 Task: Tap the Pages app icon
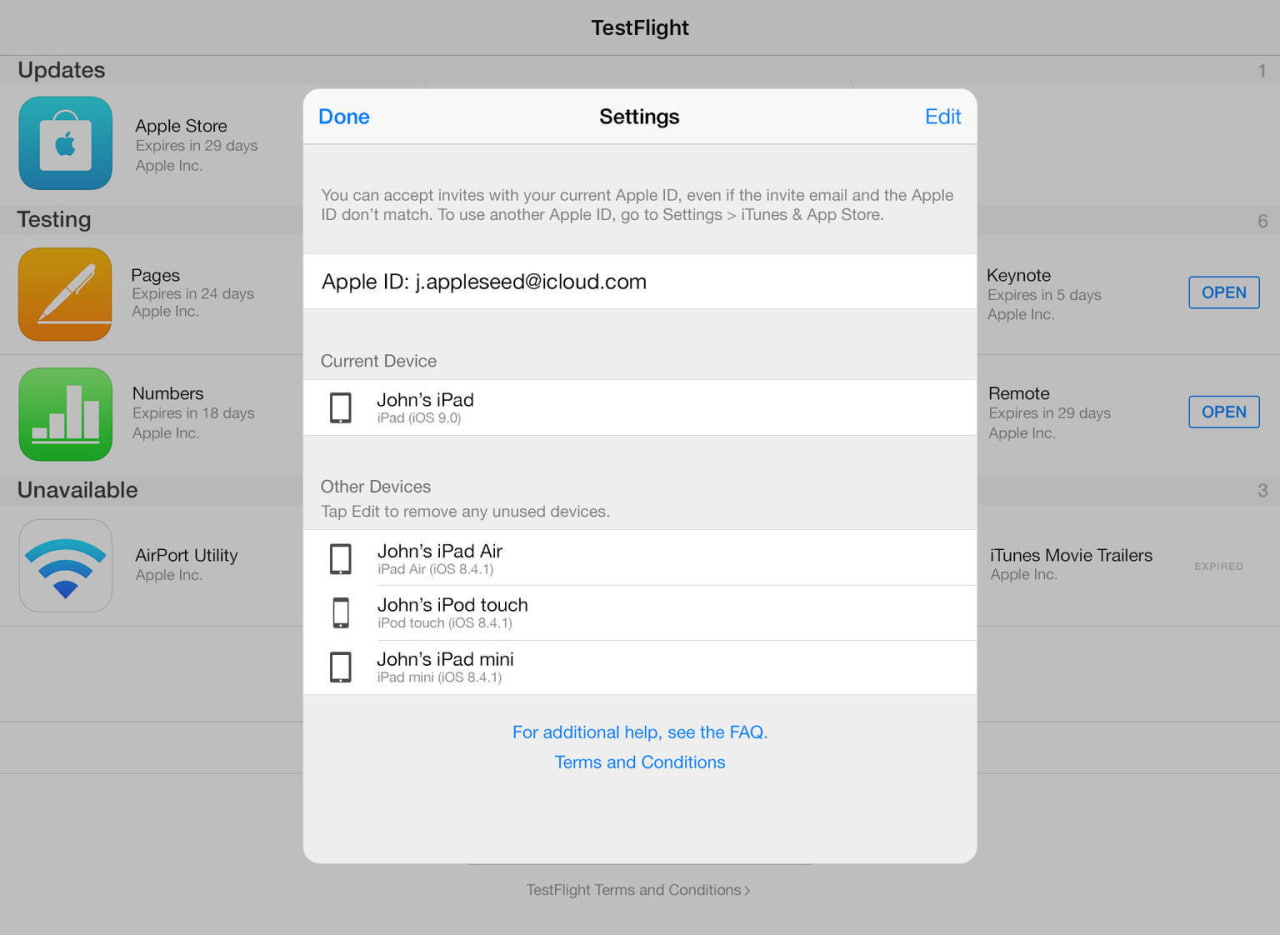pyautogui.click(x=65, y=294)
